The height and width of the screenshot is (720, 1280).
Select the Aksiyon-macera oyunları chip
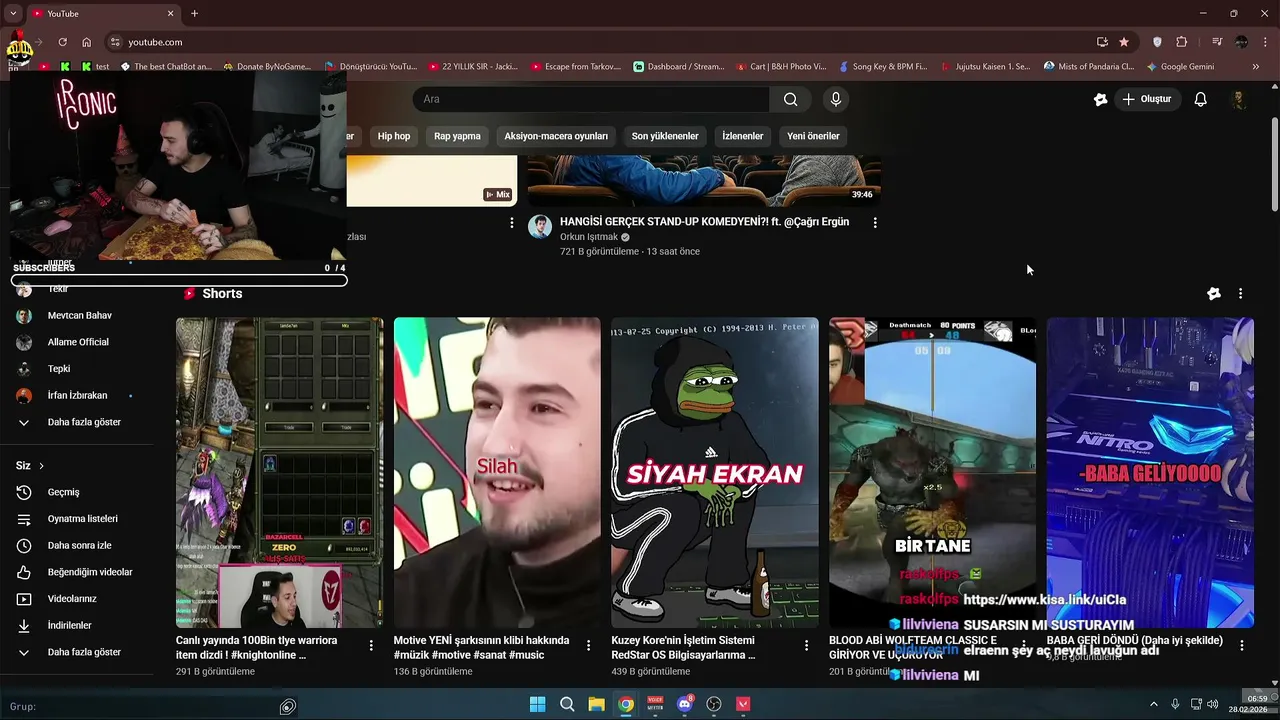coord(556,136)
